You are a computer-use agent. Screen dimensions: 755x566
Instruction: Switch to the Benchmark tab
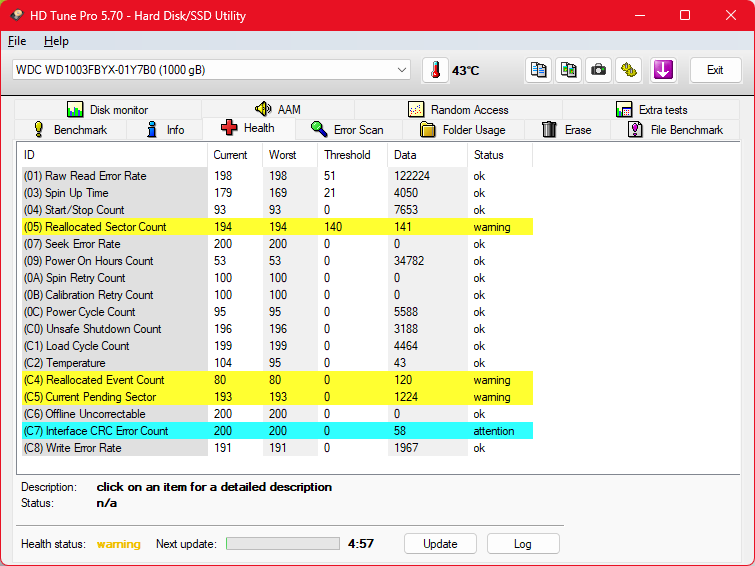(x=70, y=130)
